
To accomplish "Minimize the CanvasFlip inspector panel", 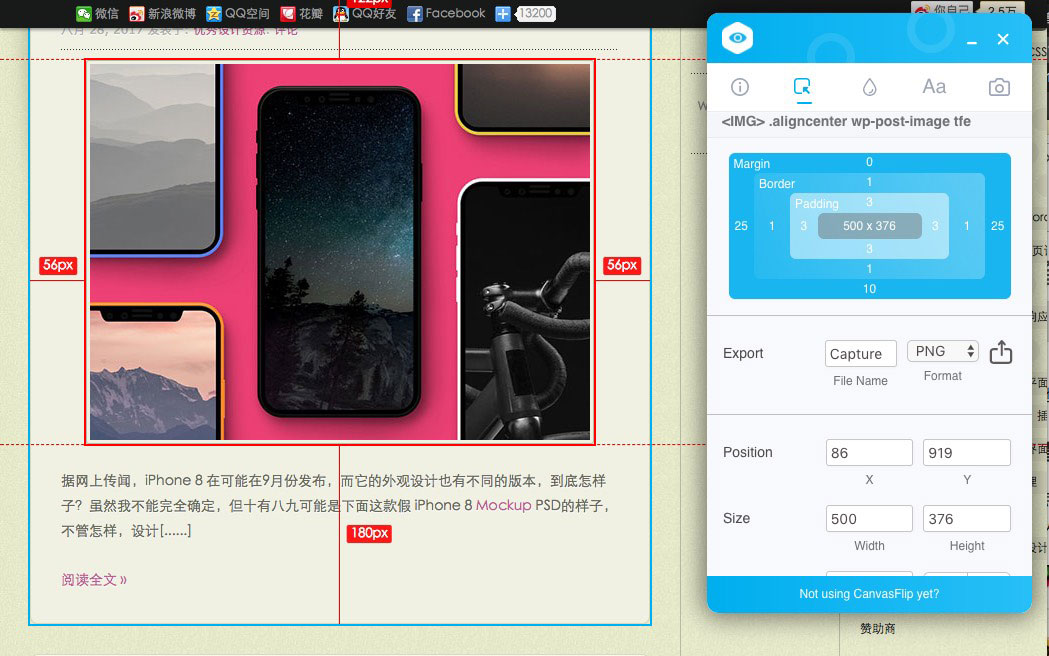I will [971, 41].
